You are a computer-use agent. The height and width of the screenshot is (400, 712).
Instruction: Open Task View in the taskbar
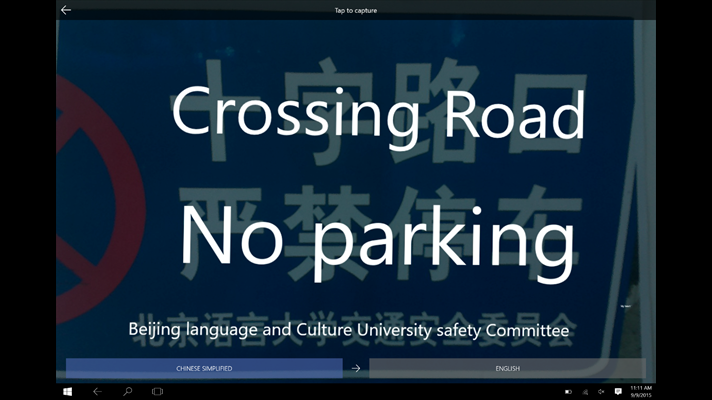157,391
